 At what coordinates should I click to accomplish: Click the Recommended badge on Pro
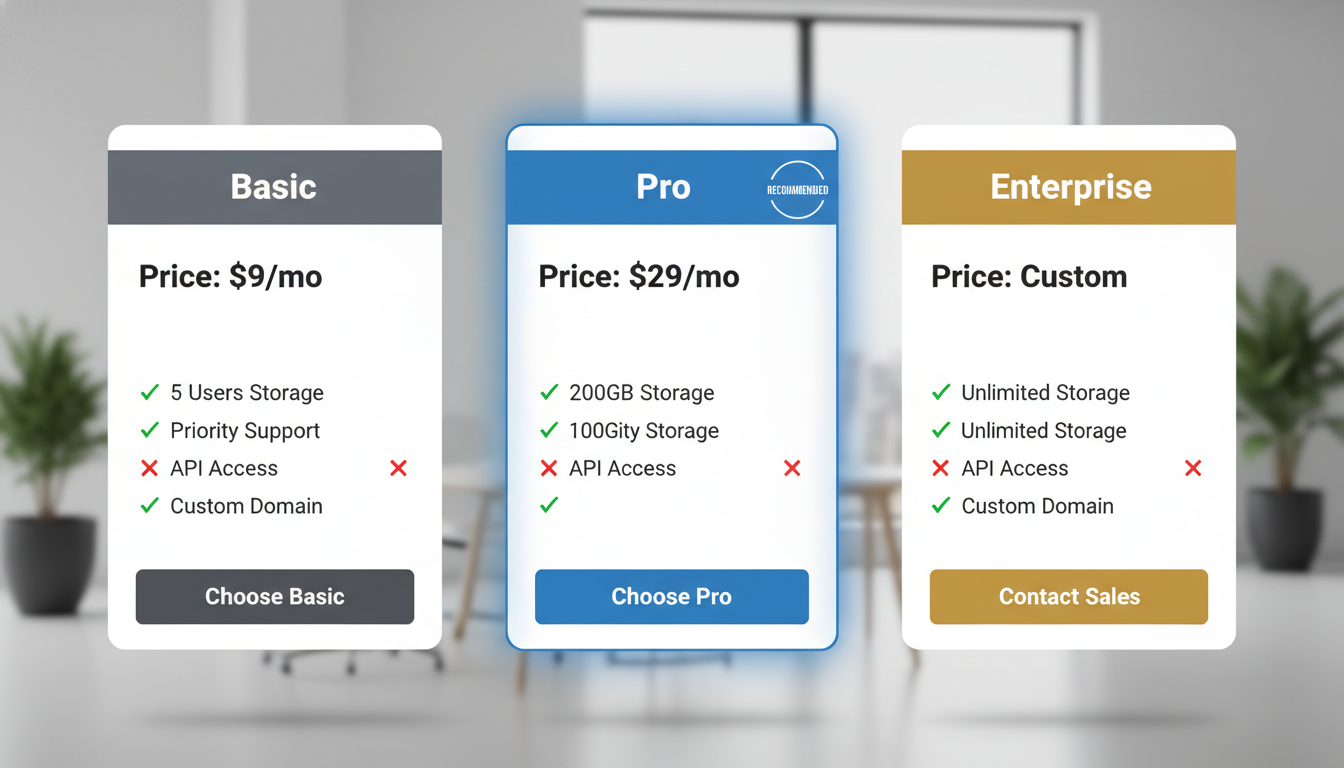pos(797,189)
